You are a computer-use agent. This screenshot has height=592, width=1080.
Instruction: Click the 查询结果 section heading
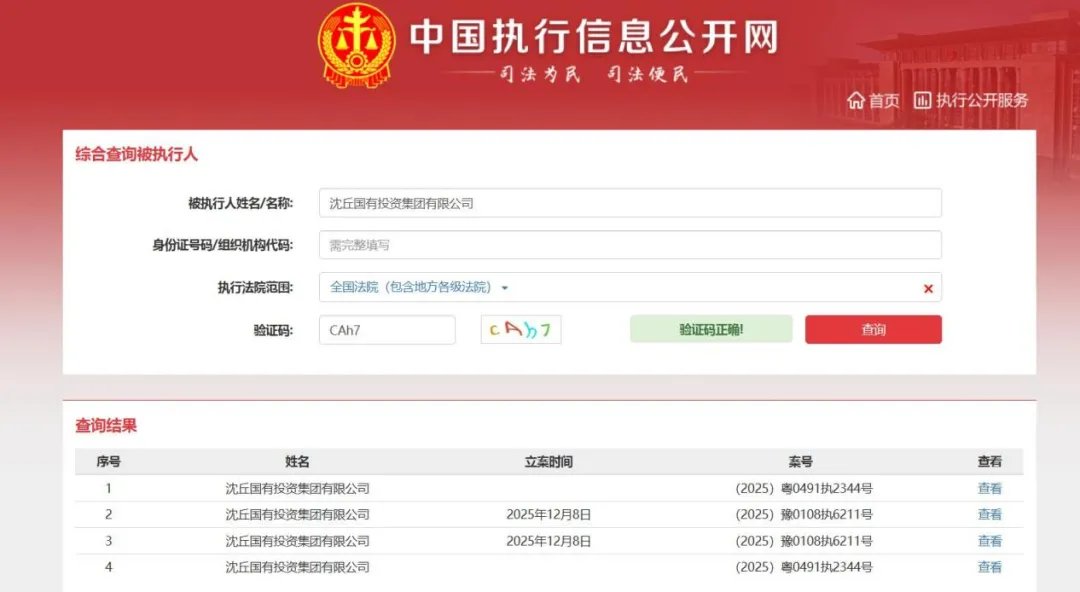[x=106, y=426]
